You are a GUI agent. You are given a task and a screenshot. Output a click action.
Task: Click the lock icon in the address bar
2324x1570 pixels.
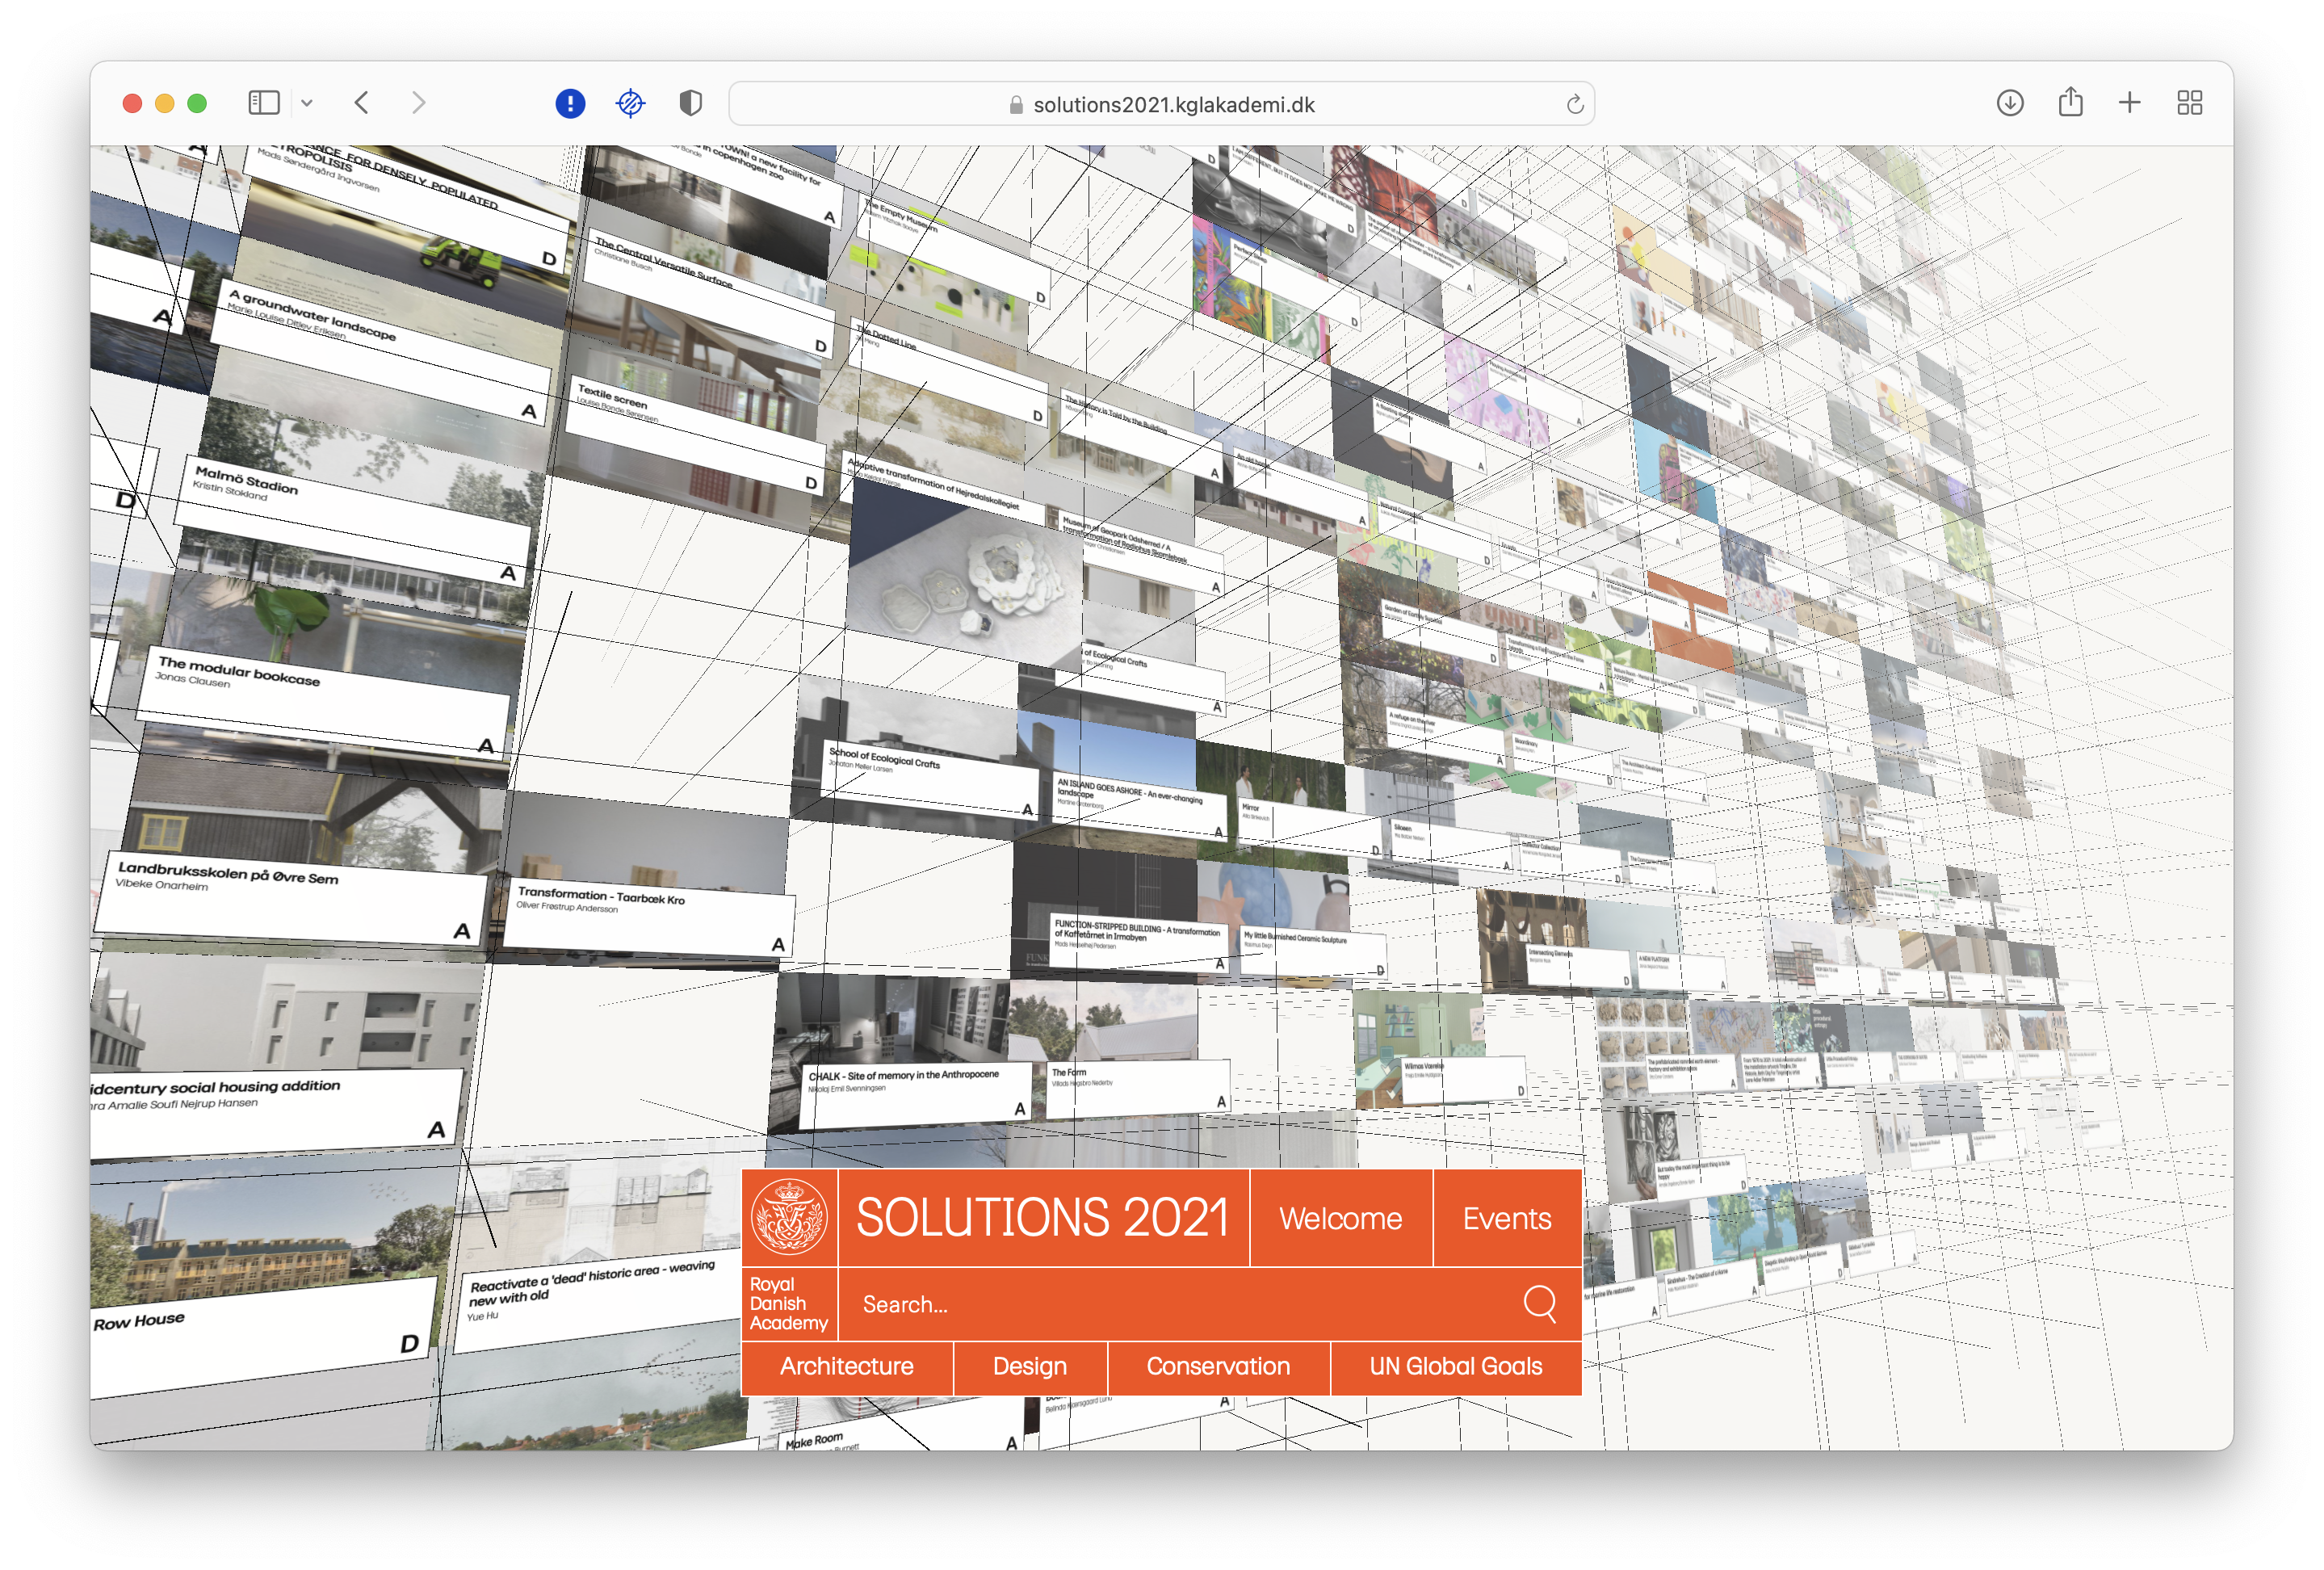click(x=1016, y=105)
